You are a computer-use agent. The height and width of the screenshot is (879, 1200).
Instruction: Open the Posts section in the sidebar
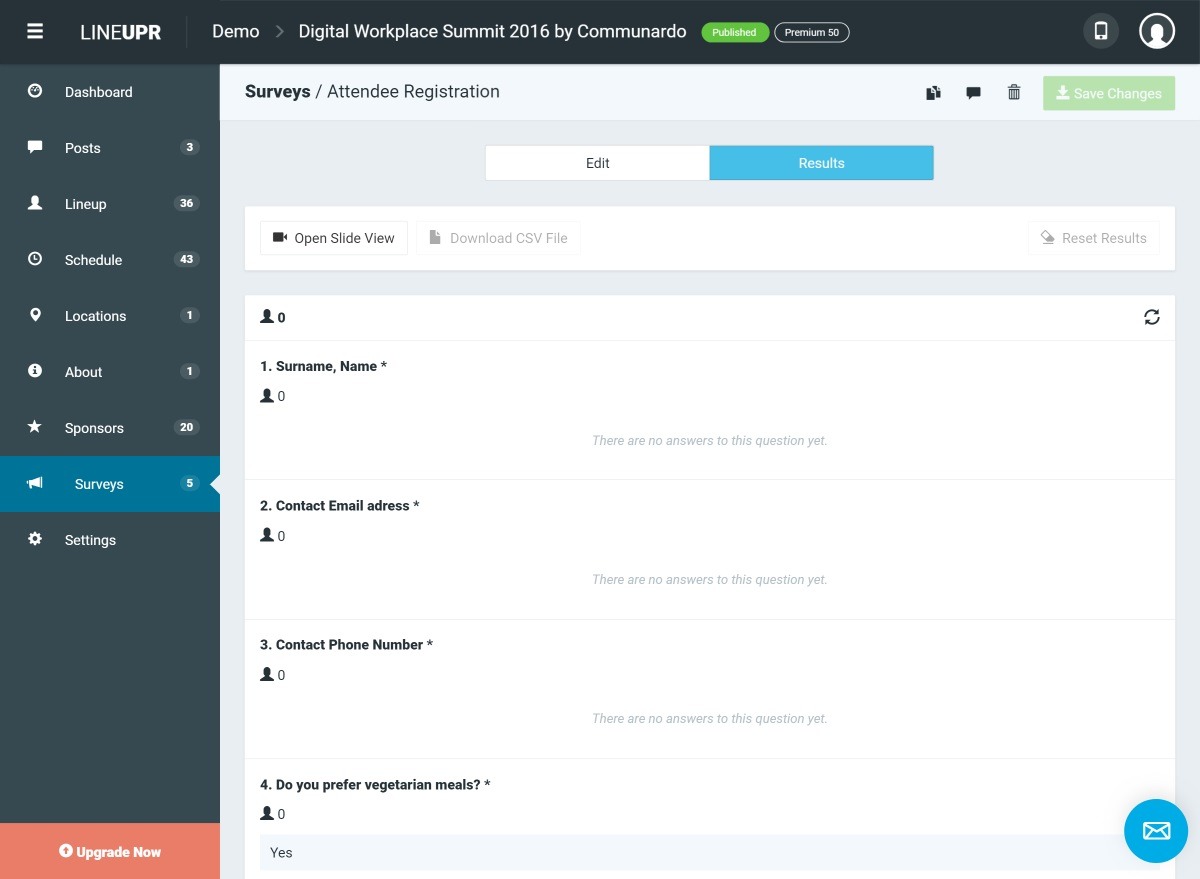click(x=81, y=148)
